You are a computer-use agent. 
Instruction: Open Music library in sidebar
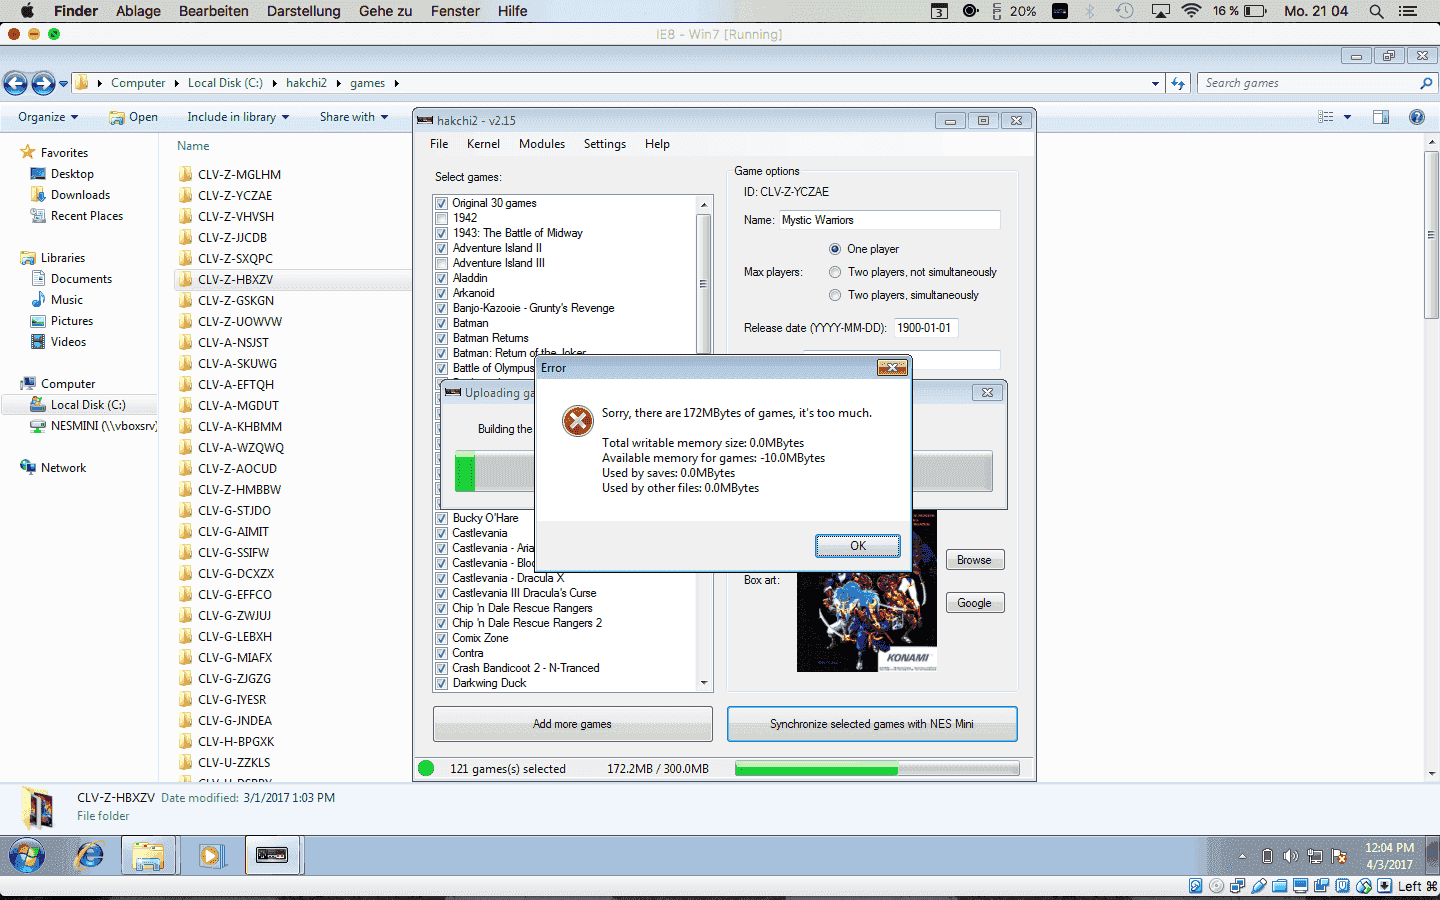(x=67, y=300)
